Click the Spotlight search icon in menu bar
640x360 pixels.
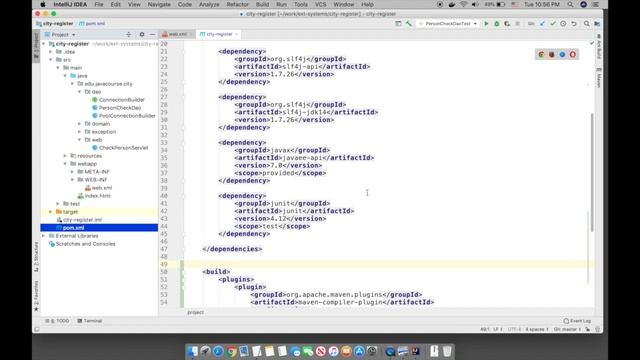(x=570, y=4)
